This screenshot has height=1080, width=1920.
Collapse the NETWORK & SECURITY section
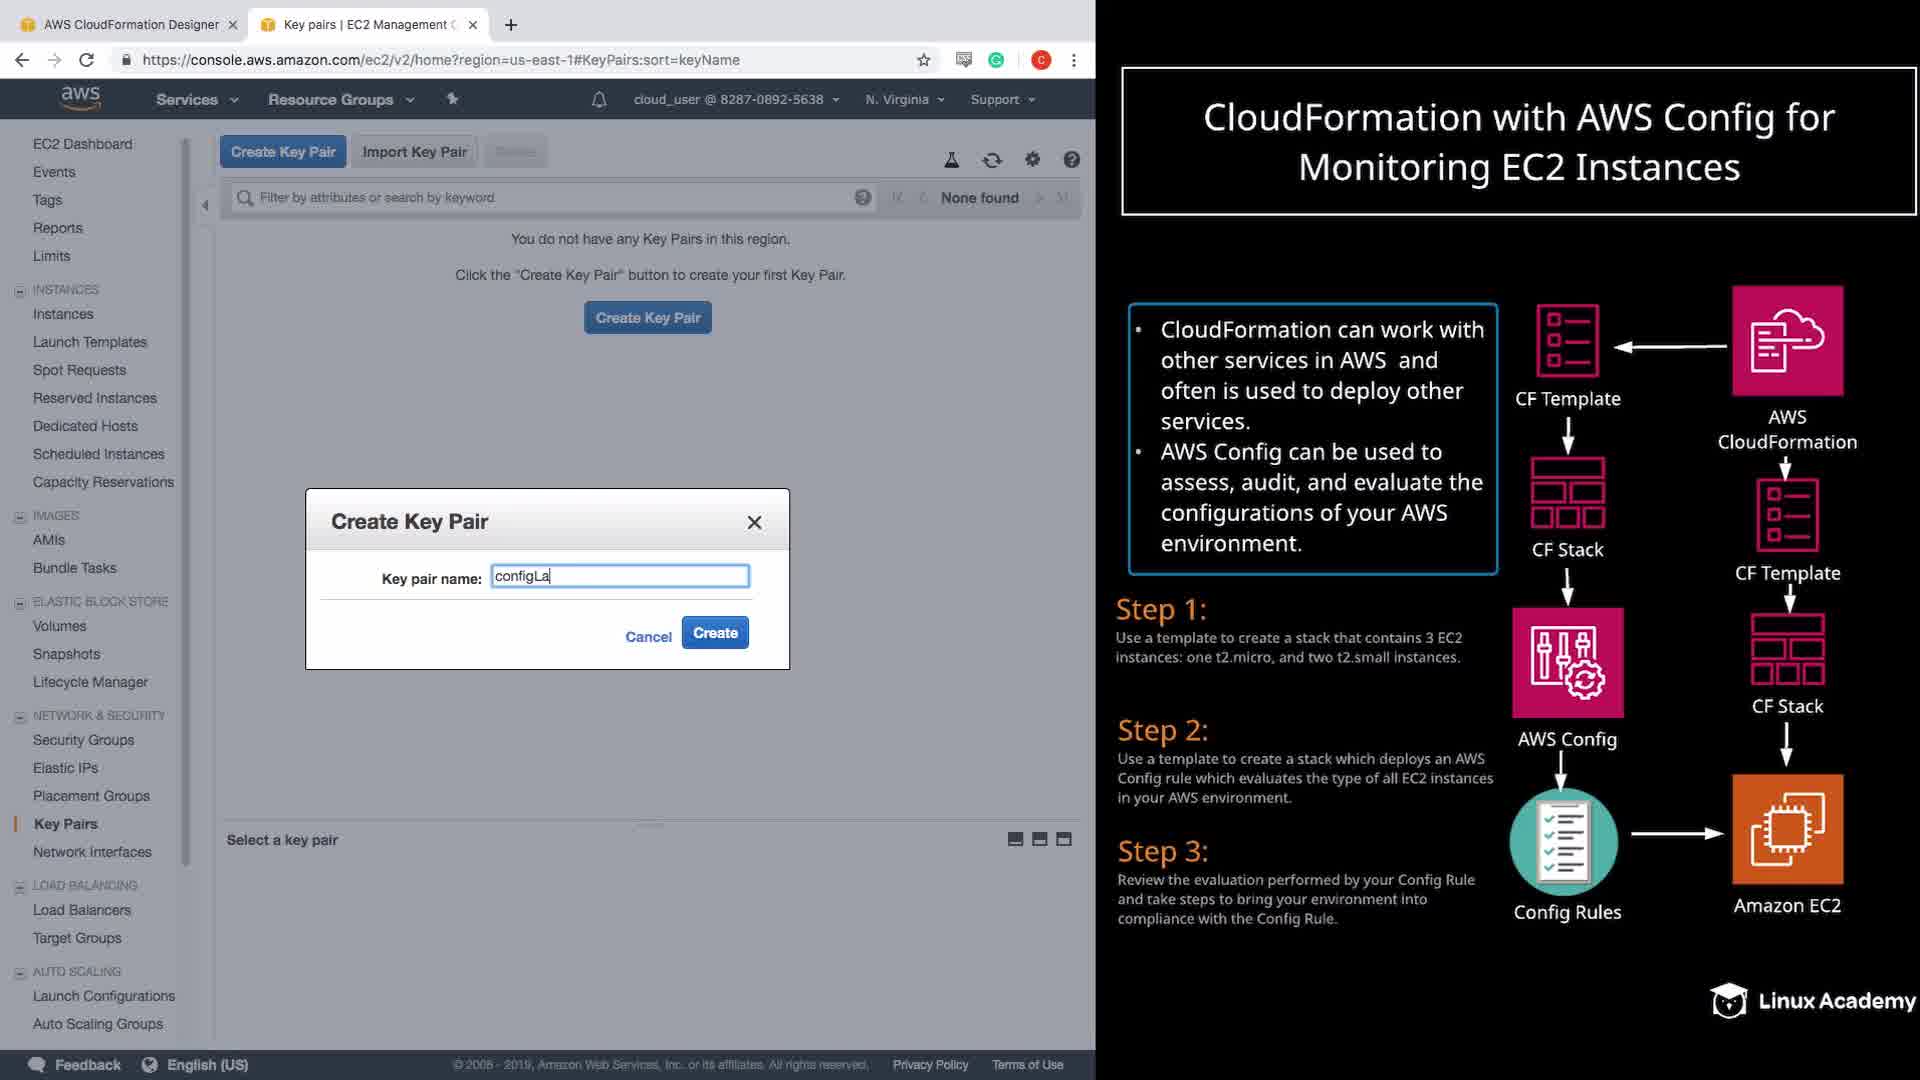pos(20,717)
